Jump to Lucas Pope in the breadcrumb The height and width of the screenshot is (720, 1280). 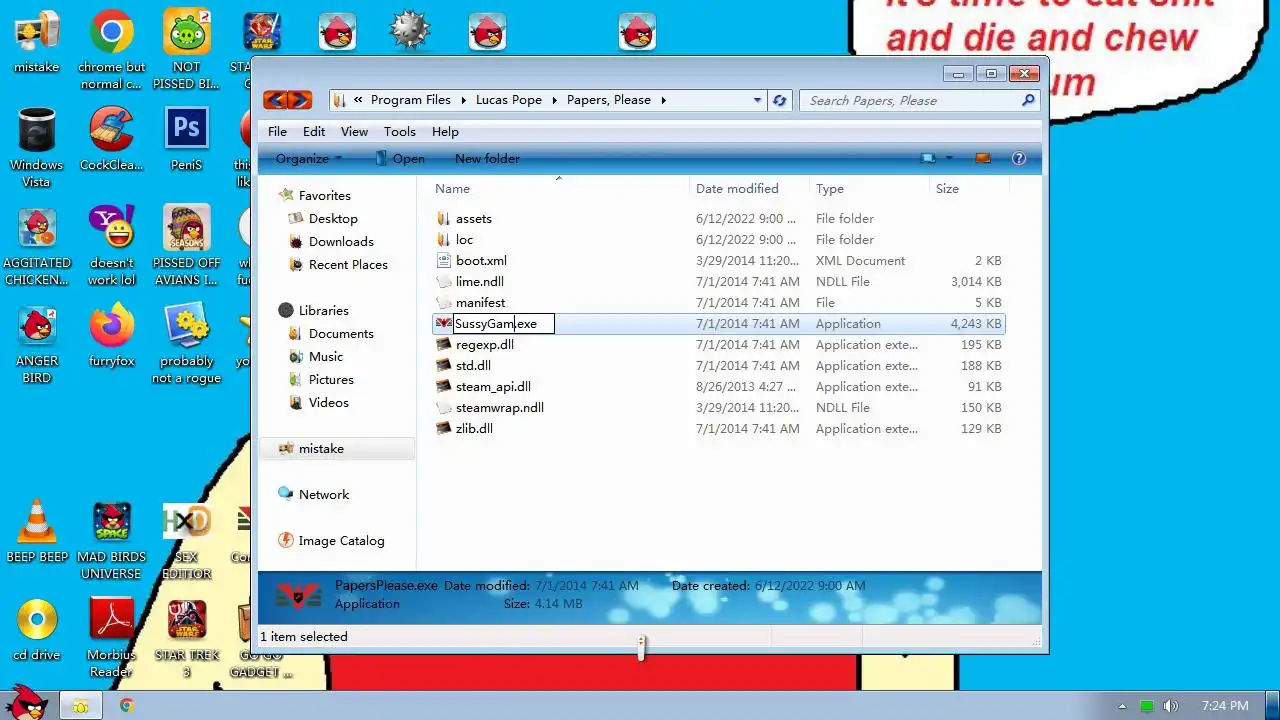coord(508,100)
